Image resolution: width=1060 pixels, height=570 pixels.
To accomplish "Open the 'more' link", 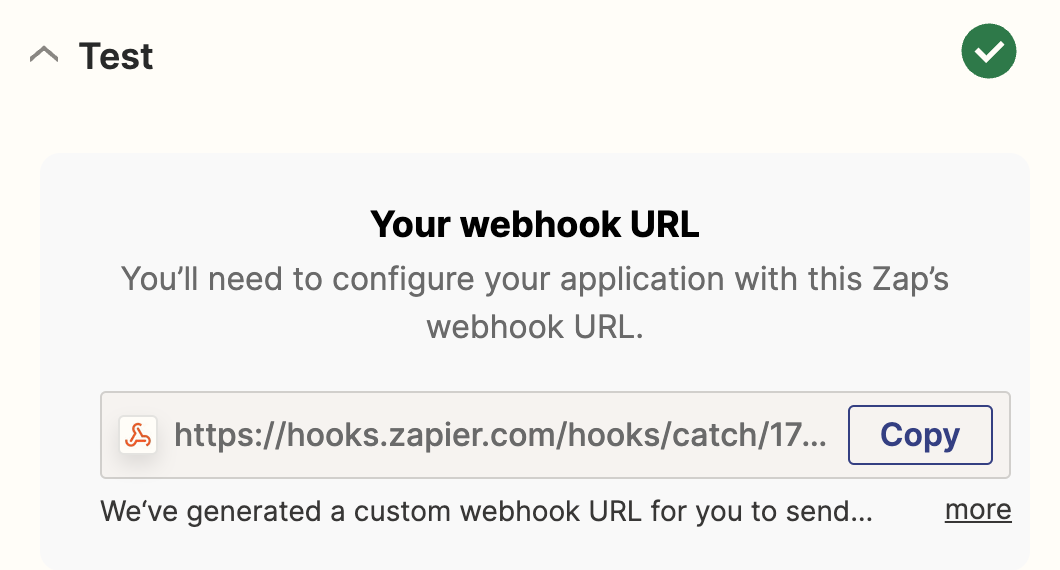I will coord(978,509).
